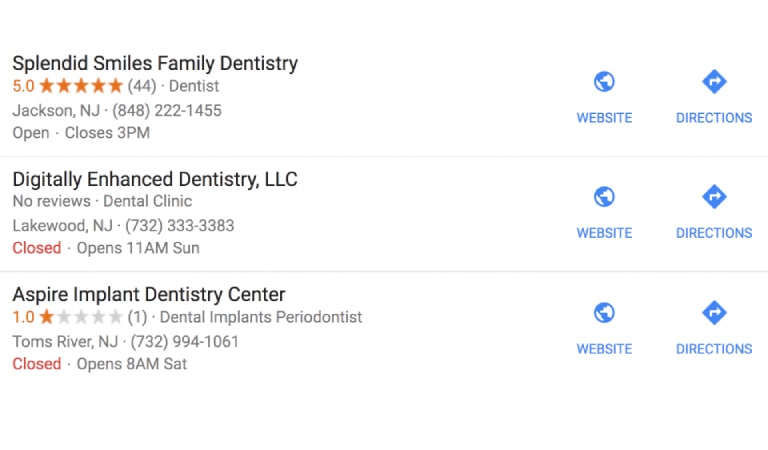
Task: Click DIRECTIONS label for Splendid Smiles
Action: click(714, 118)
